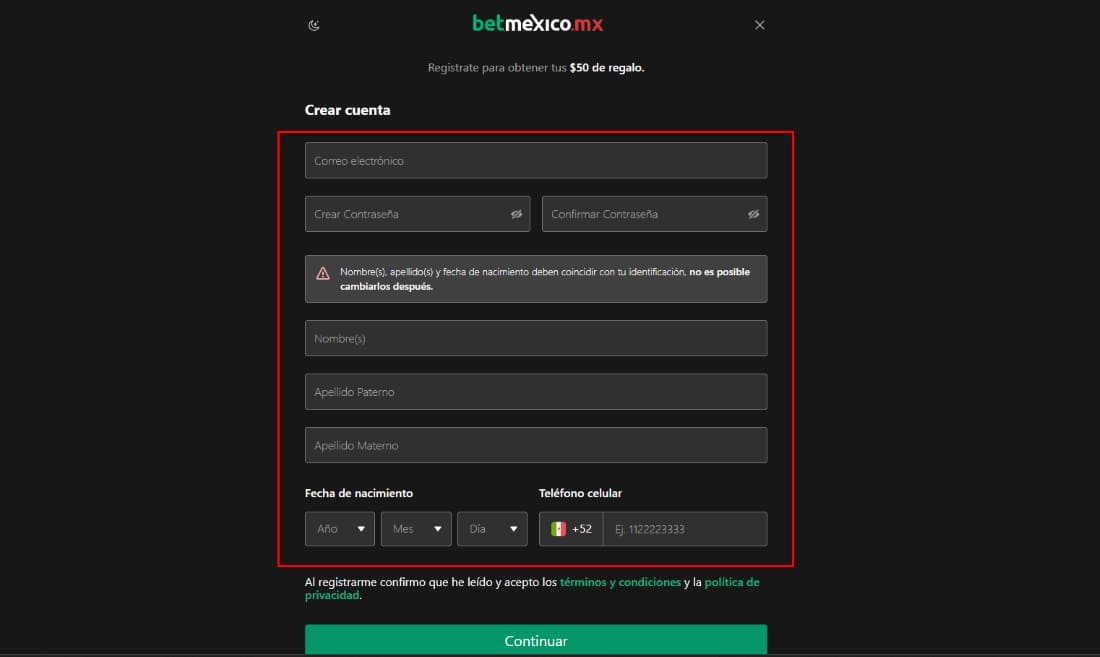This screenshot has height=657, width=1100.
Task: Open the Día dropdown
Action: (492, 529)
